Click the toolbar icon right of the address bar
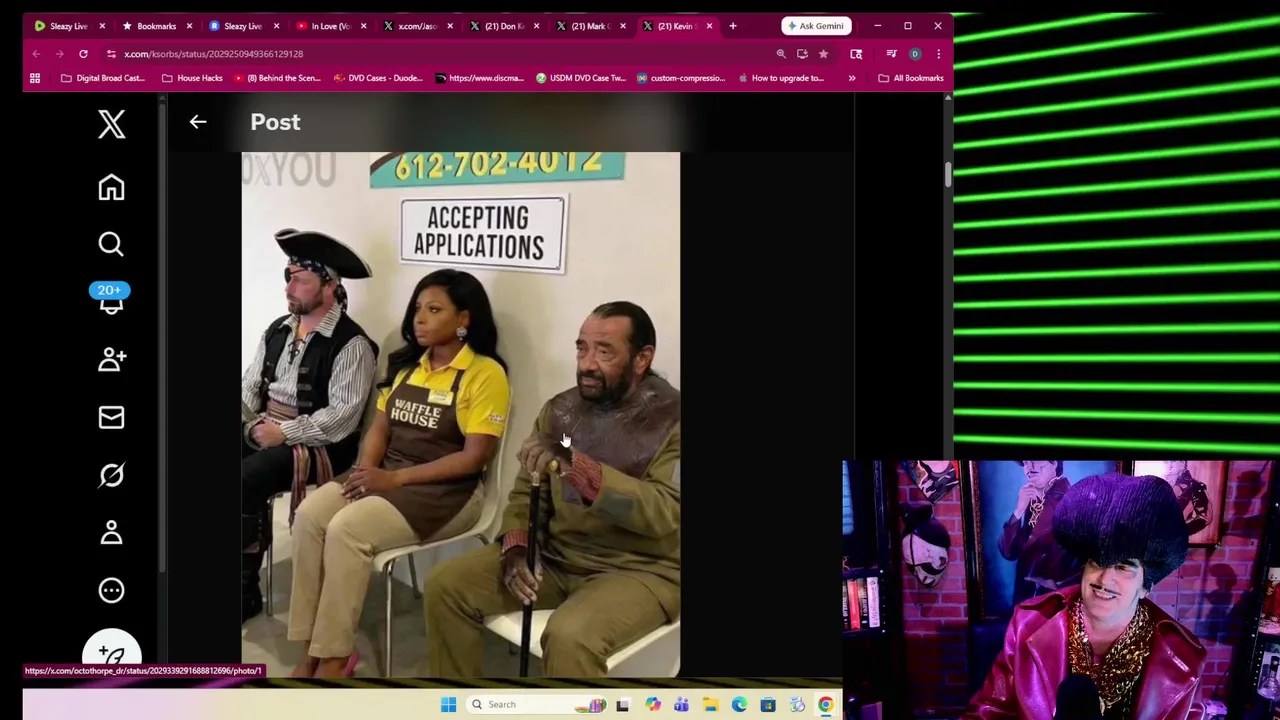 (856, 54)
